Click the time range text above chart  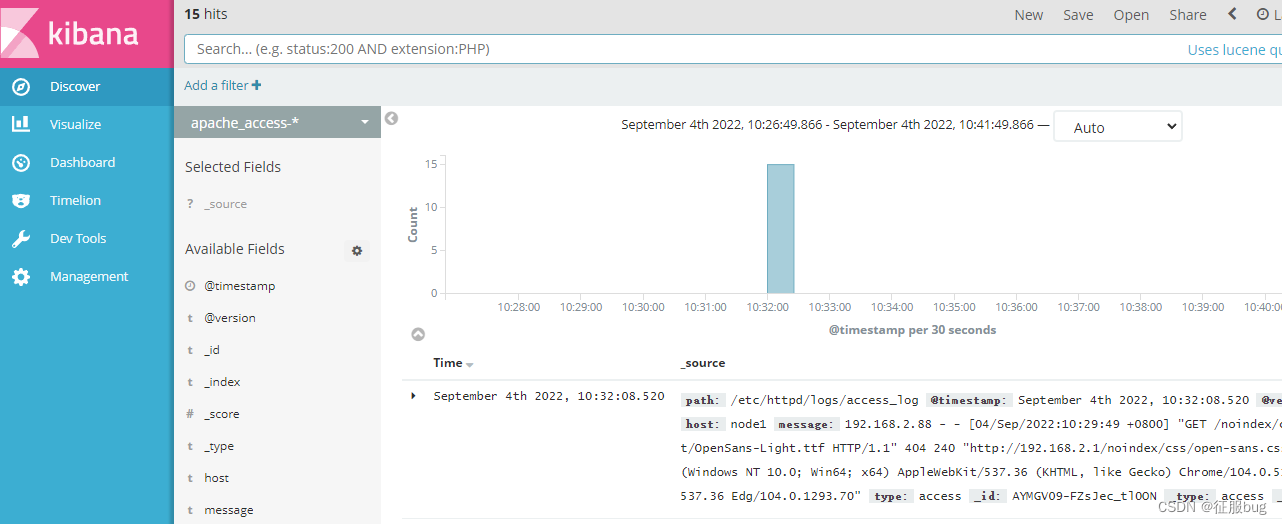[828, 125]
